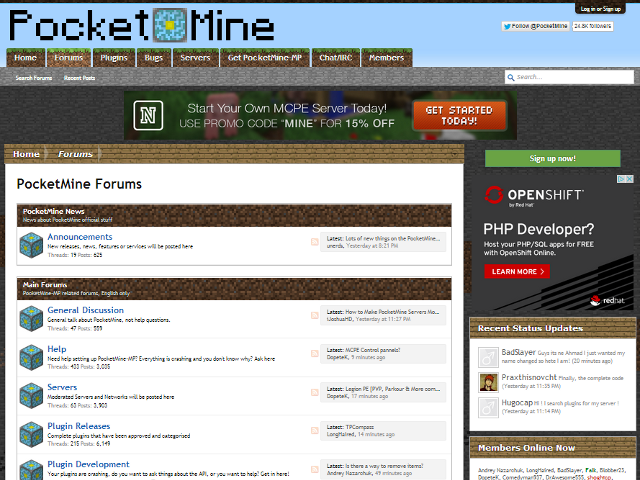Open the Announcements forum block icon
The height and width of the screenshot is (480, 640).
click(x=31, y=244)
